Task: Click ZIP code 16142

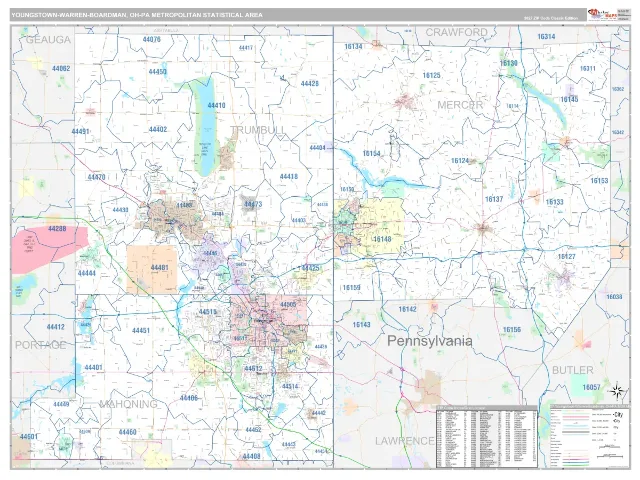Action: click(407, 309)
